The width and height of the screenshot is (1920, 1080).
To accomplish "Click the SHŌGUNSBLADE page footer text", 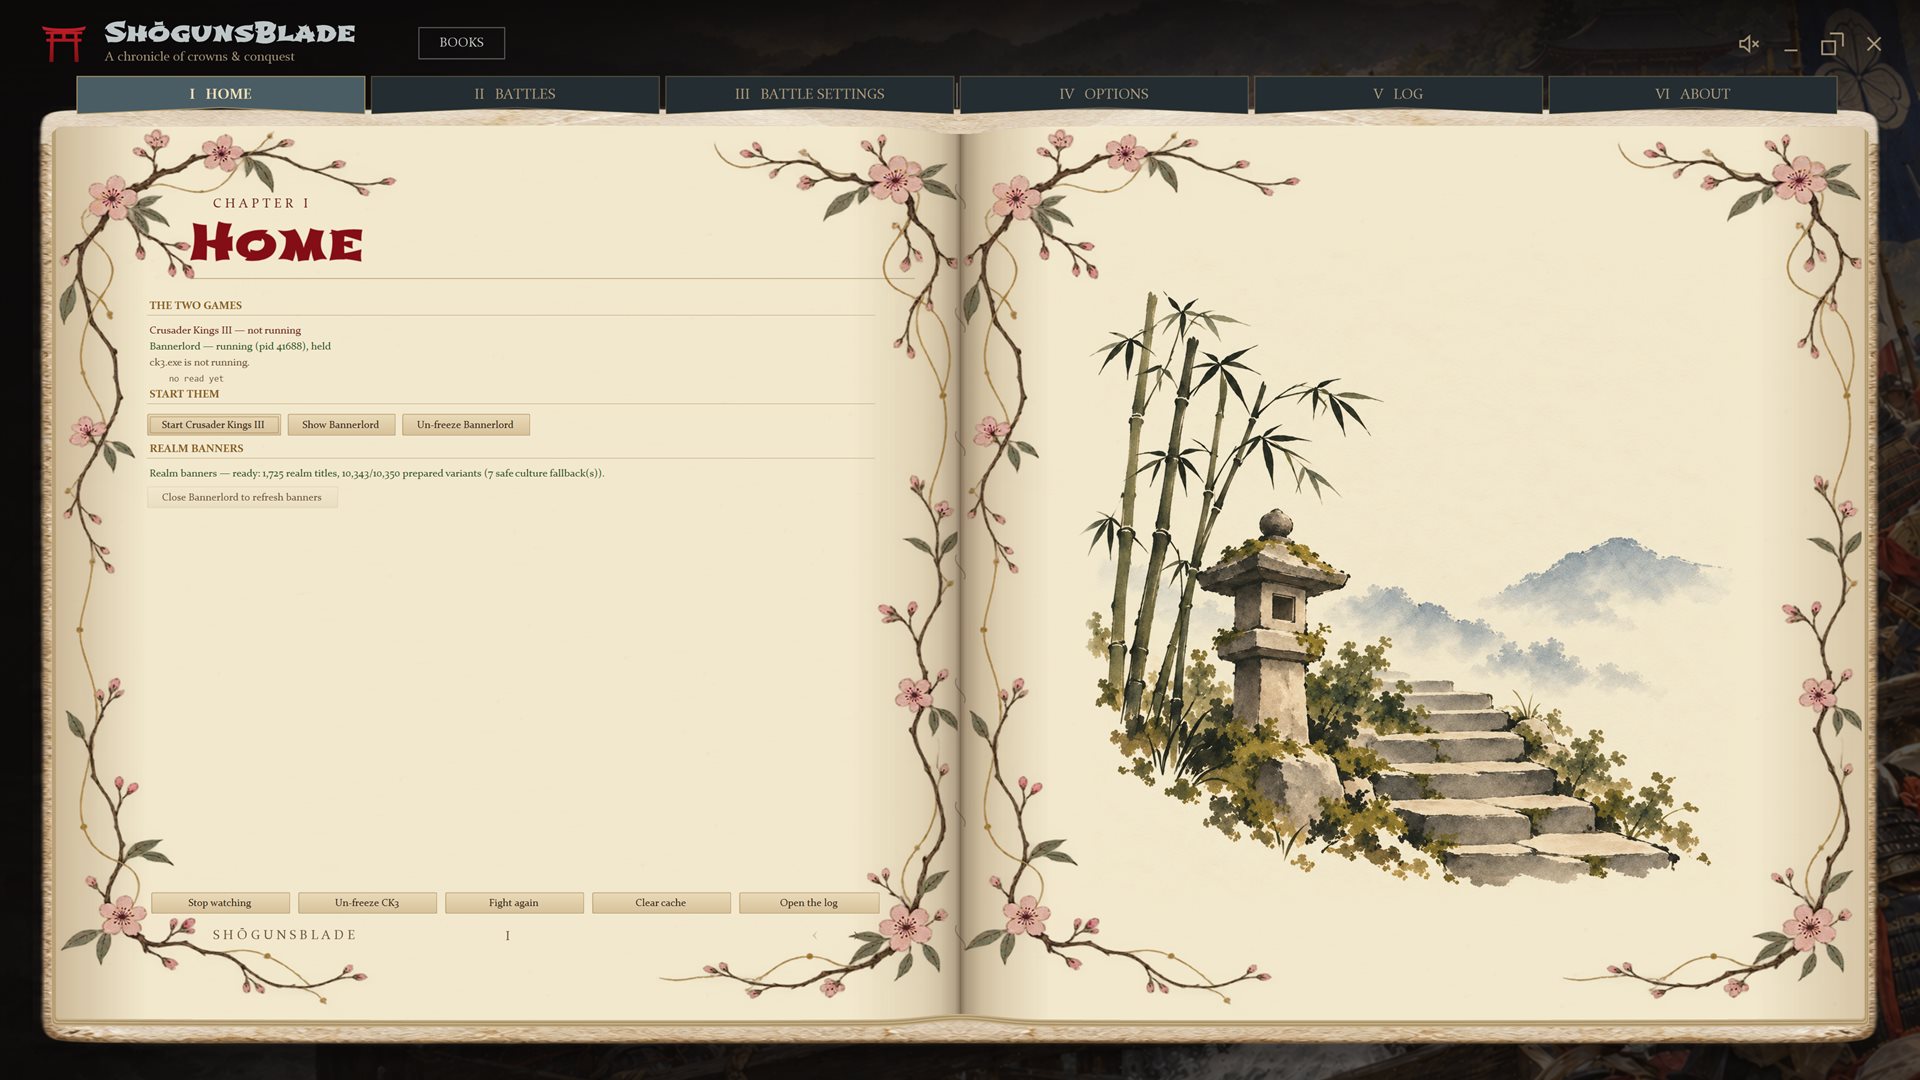I will (x=284, y=935).
